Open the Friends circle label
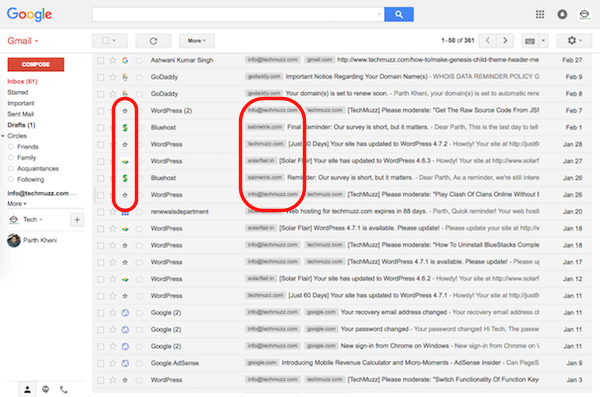This screenshot has width=600, height=397. [28, 147]
